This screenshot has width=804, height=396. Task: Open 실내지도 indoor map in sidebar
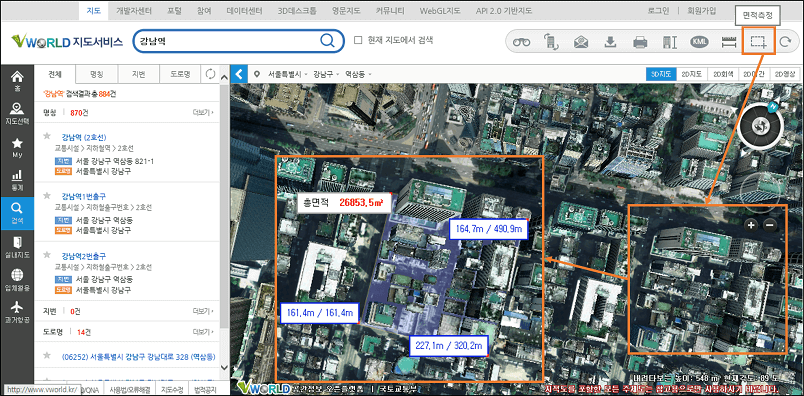17,246
